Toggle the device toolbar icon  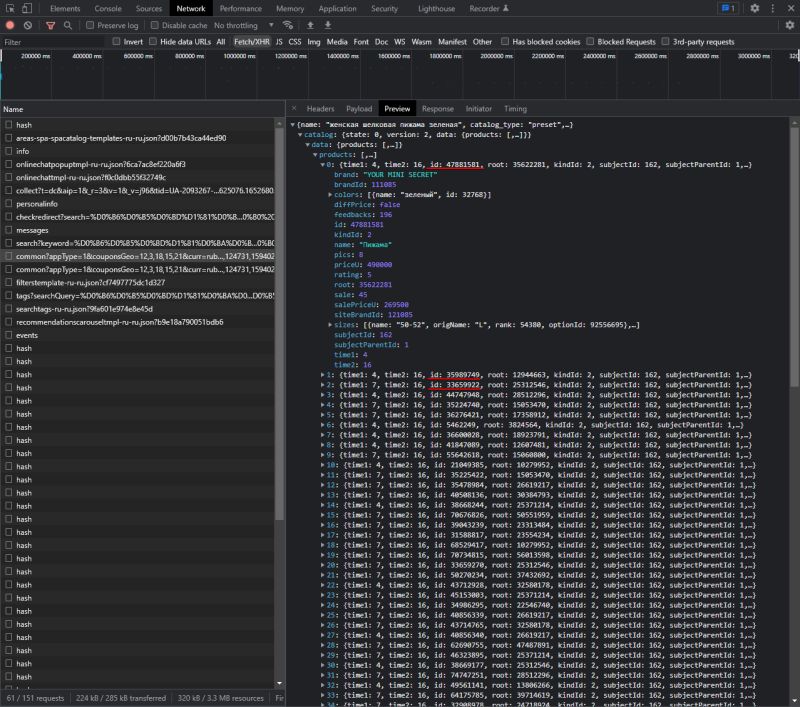[27, 8]
